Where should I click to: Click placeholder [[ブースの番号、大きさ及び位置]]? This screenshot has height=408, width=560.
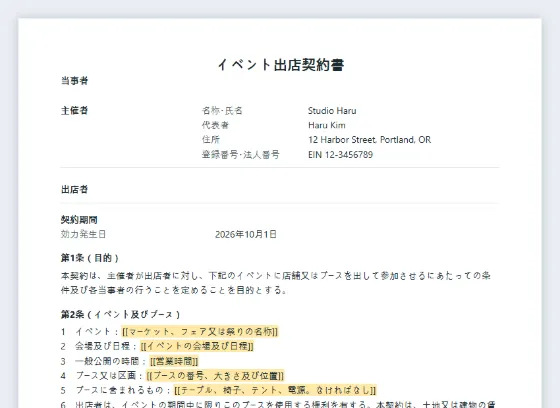coord(215,376)
